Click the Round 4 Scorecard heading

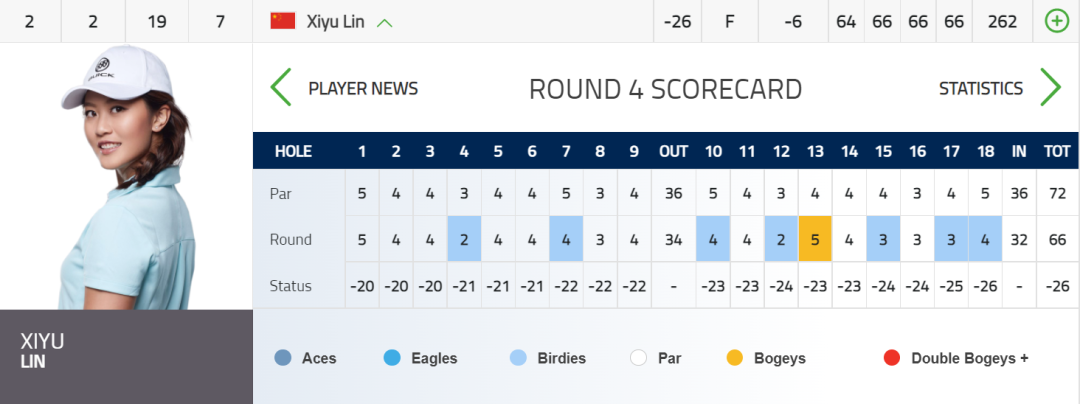pos(665,89)
